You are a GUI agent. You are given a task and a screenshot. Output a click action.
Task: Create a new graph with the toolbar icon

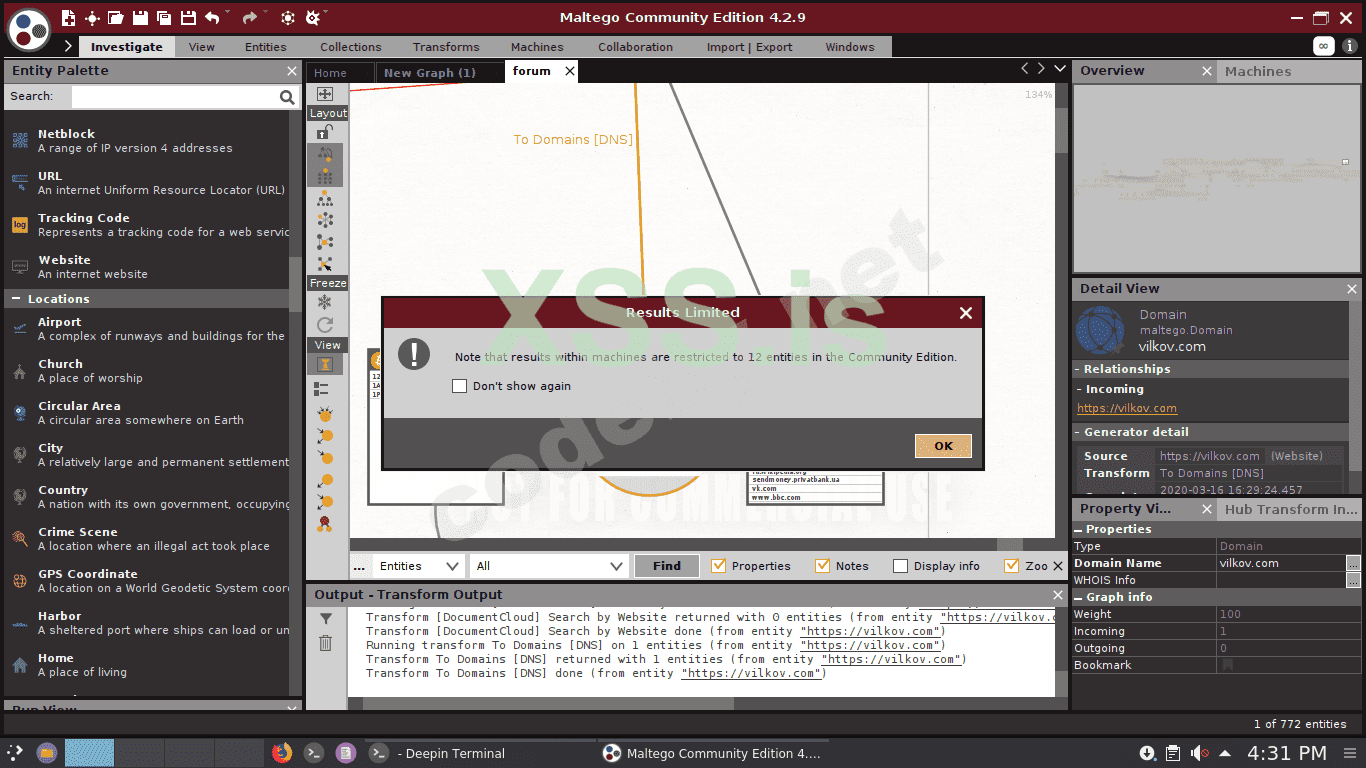[68, 17]
